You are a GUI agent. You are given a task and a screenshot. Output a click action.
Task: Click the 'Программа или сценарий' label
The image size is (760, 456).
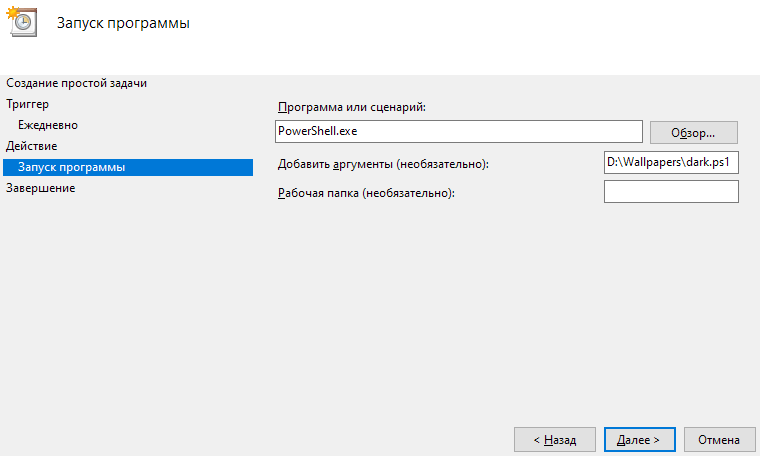pos(351,107)
